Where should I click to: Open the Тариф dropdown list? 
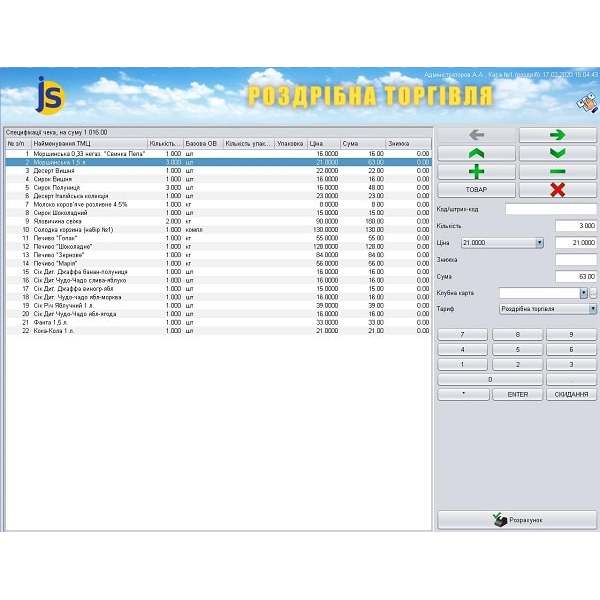(x=592, y=310)
